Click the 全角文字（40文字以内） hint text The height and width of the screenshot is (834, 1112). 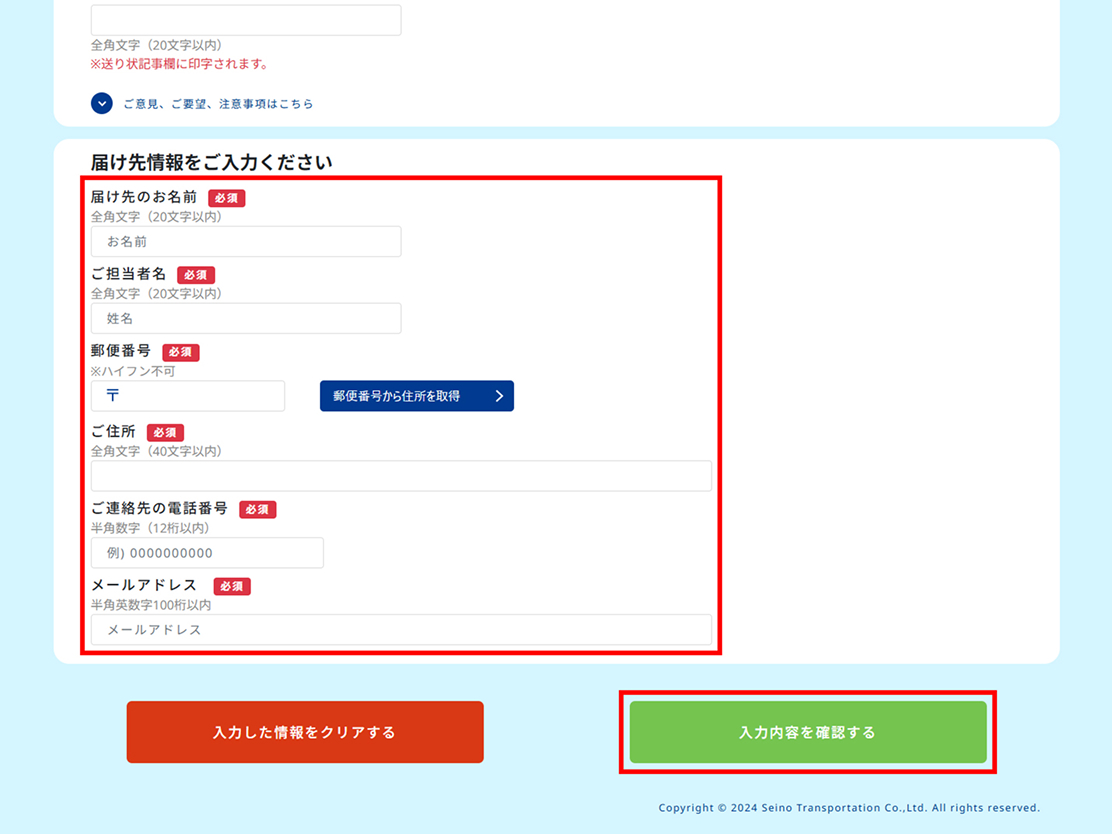click(x=156, y=451)
